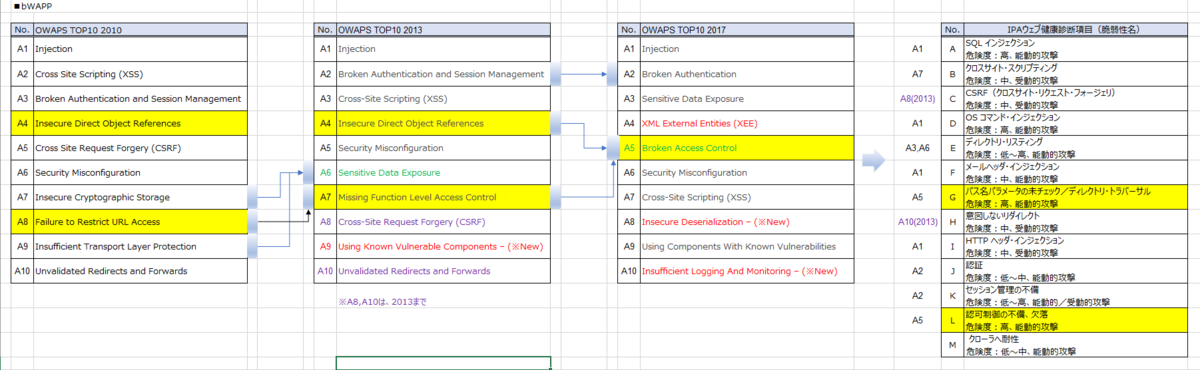1200x370 pixels.
Task: Select the yellow L cell in IPA No. column
Action: pyautogui.click(x=953, y=320)
